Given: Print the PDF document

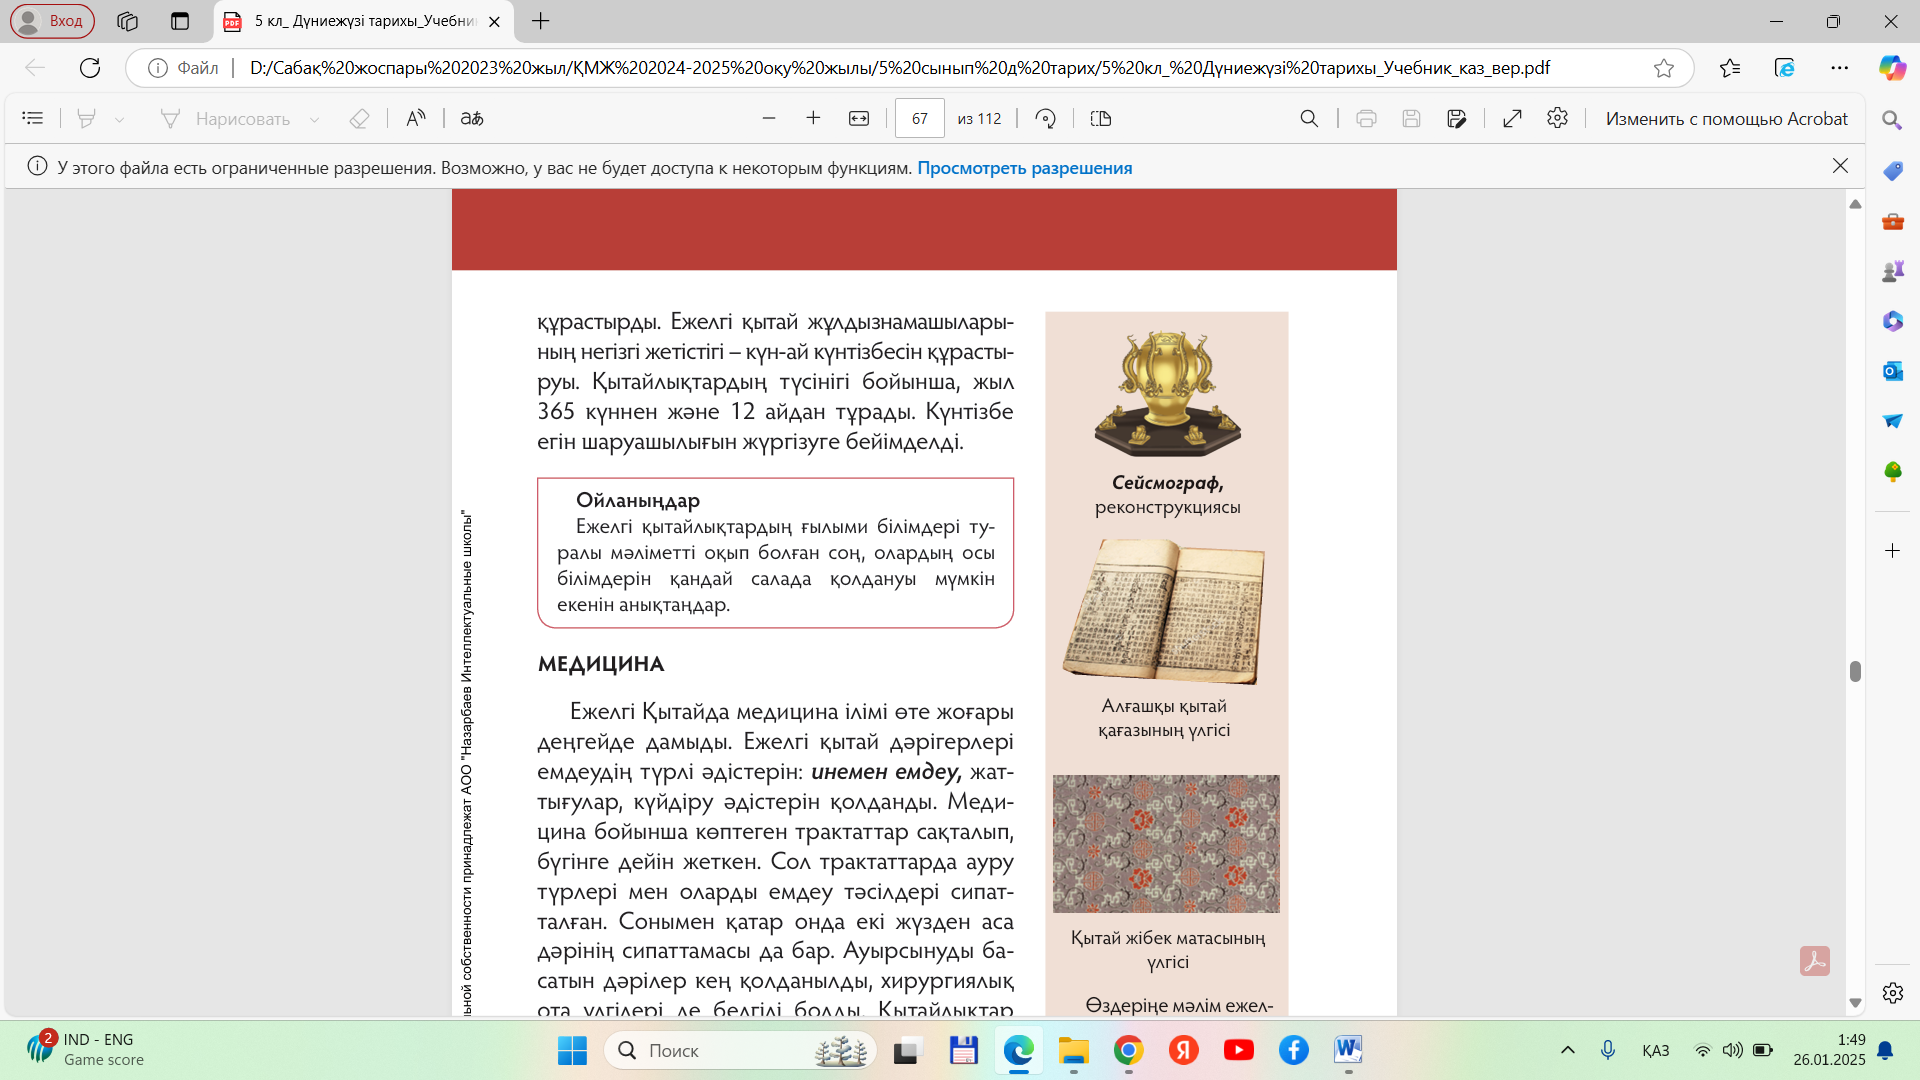Looking at the screenshot, I should [x=1366, y=118].
